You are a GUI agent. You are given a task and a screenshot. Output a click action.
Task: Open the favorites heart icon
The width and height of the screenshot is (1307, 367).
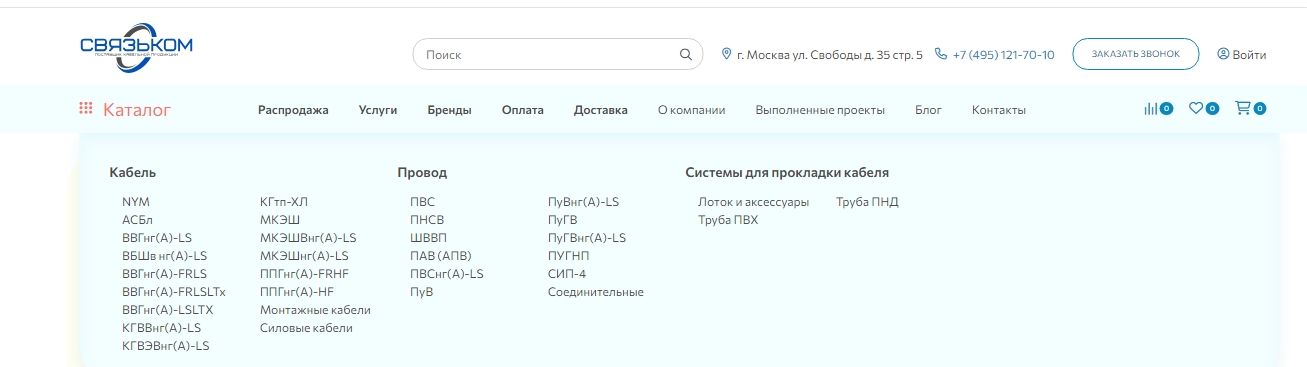click(1195, 108)
